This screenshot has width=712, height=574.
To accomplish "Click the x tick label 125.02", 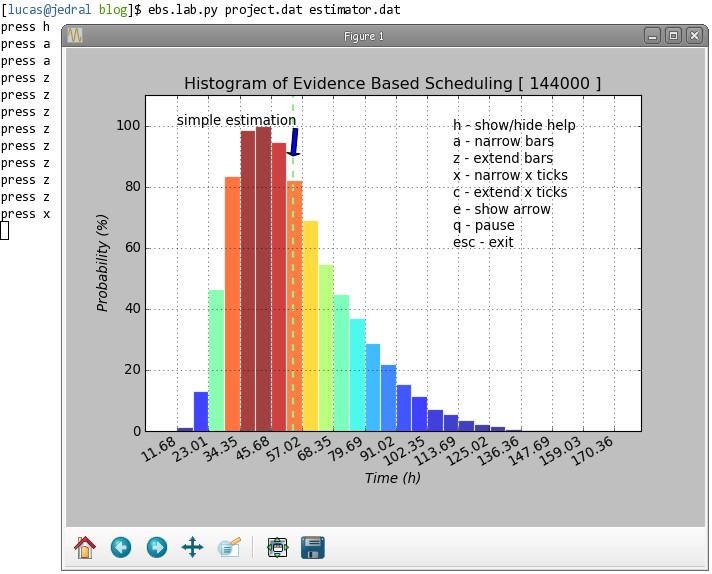I will tap(467, 450).
